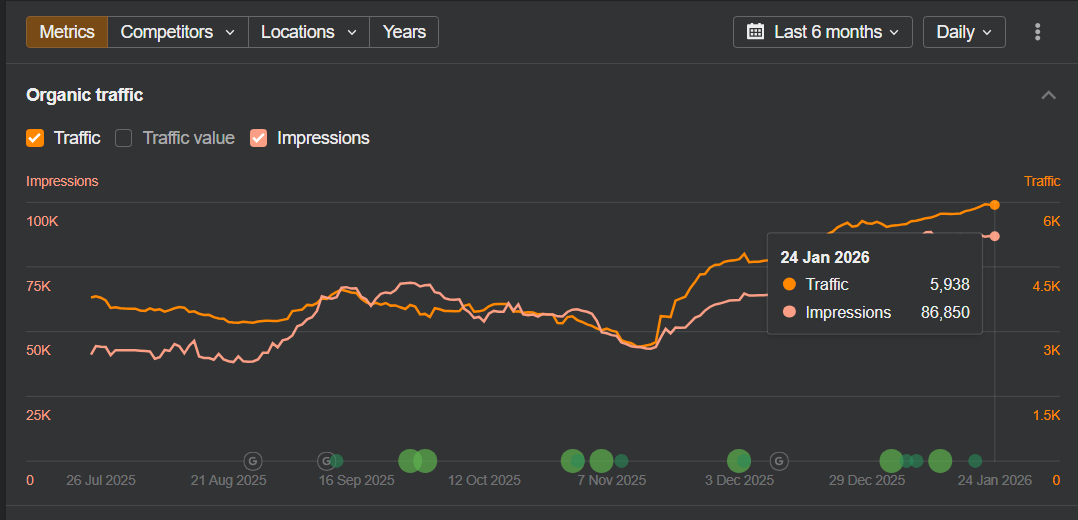Click the small green dot near 24 Jan 2026
1078x520 pixels.
(x=975, y=461)
